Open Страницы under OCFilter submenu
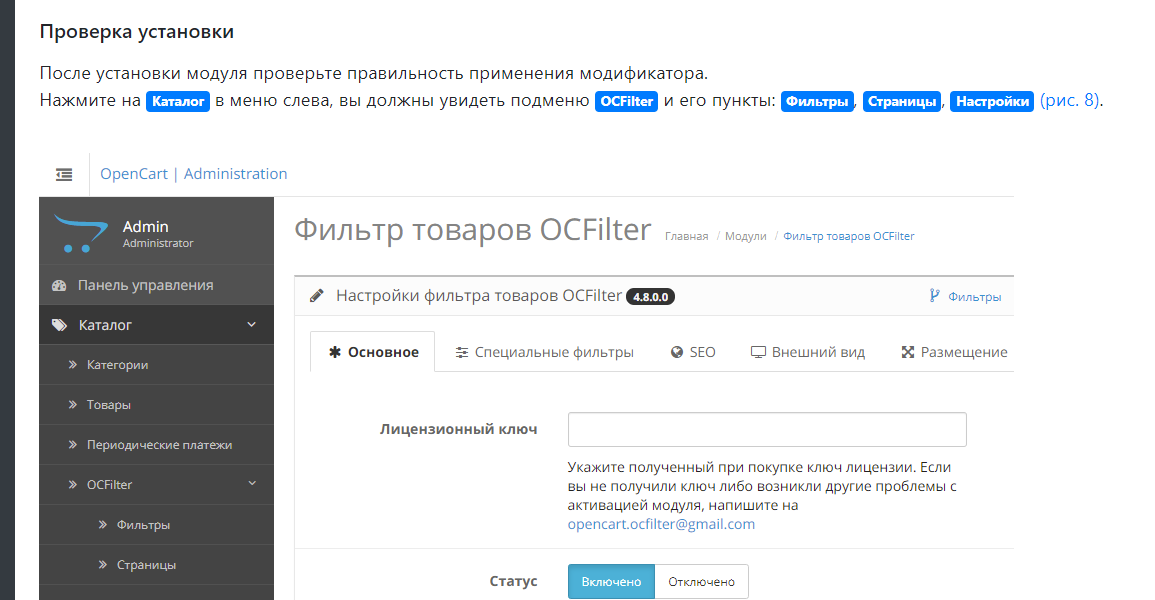Viewport: 1155px width, 600px height. click(x=156, y=565)
